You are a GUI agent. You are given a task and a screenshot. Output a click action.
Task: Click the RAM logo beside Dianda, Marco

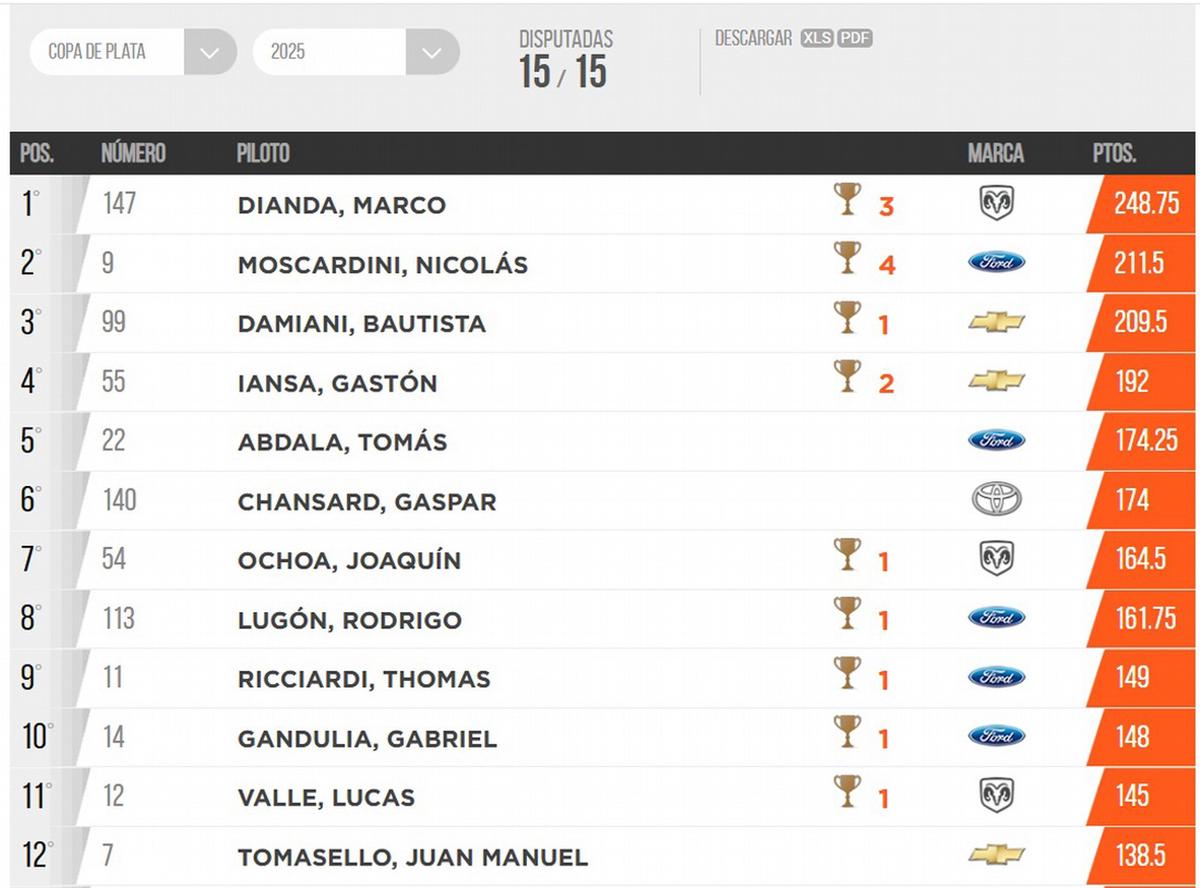pos(996,204)
